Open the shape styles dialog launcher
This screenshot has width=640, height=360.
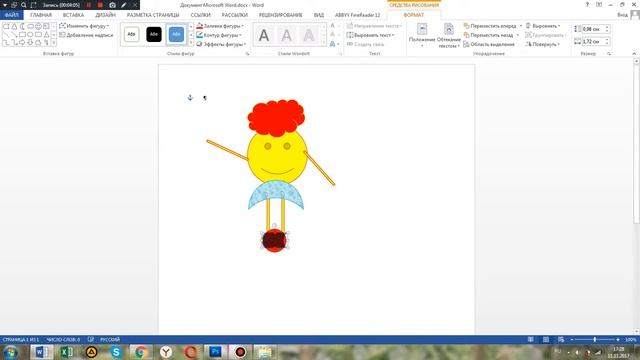coord(247,53)
